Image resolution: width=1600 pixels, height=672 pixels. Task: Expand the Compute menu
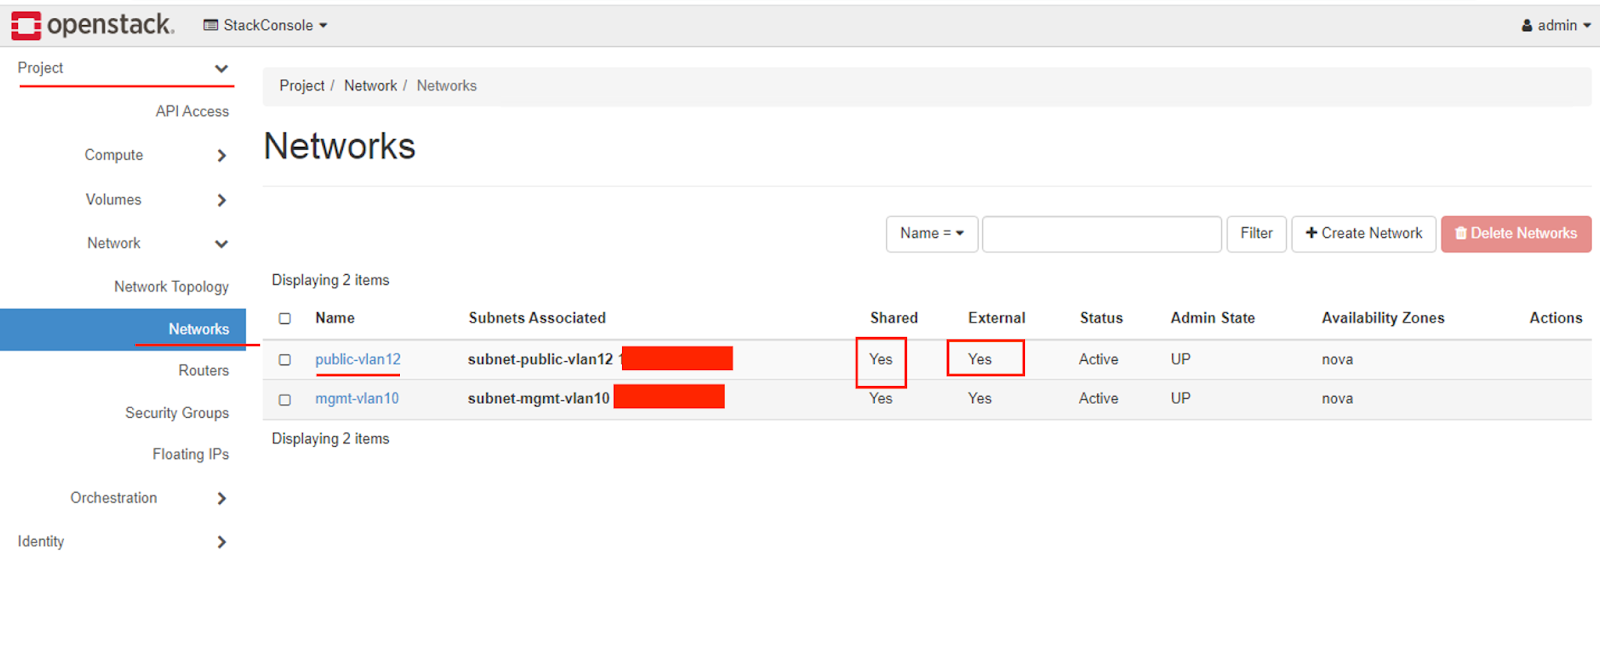pyautogui.click(x=156, y=155)
